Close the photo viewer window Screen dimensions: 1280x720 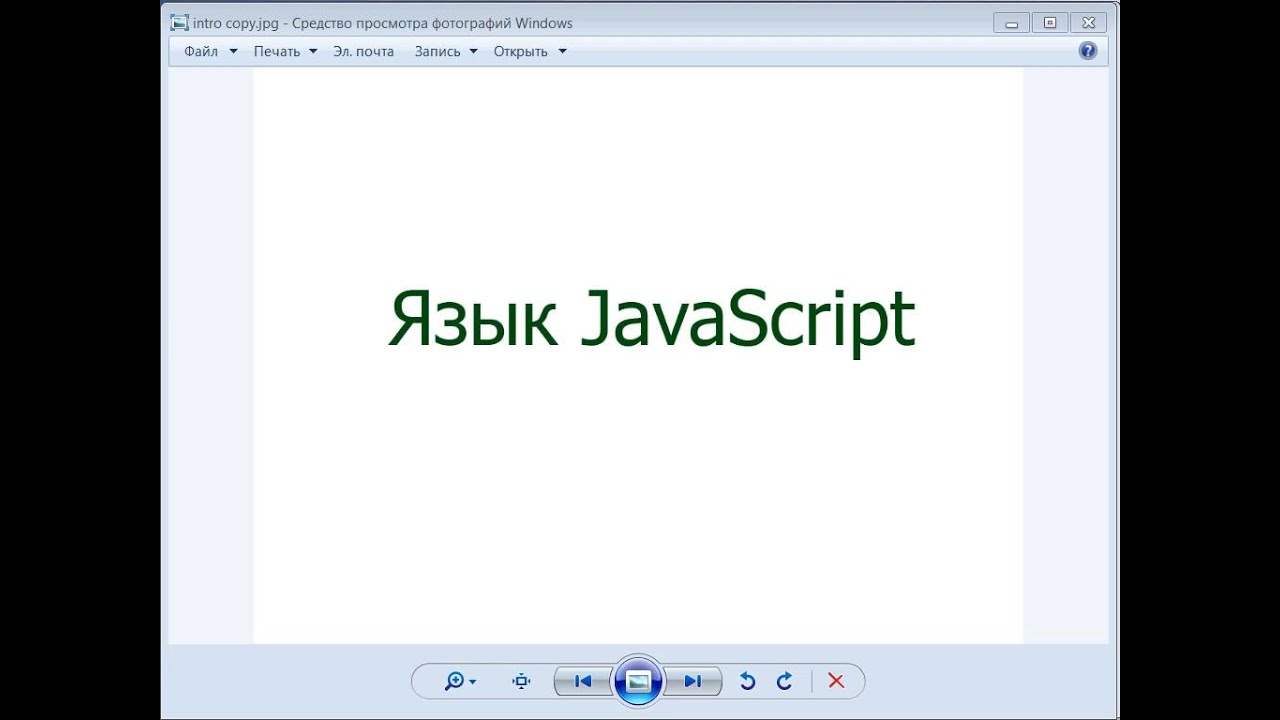coord(1088,23)
